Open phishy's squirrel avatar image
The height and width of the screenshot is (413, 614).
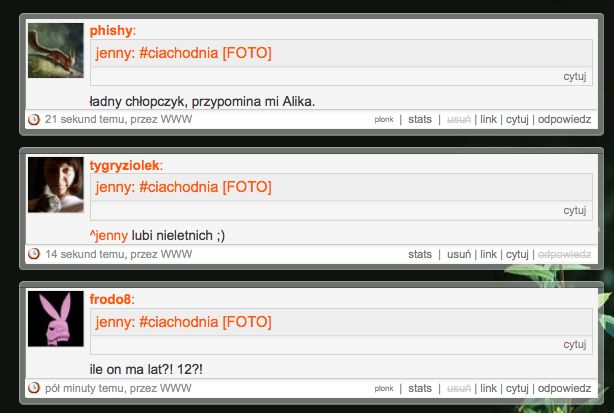pos(56,50)
